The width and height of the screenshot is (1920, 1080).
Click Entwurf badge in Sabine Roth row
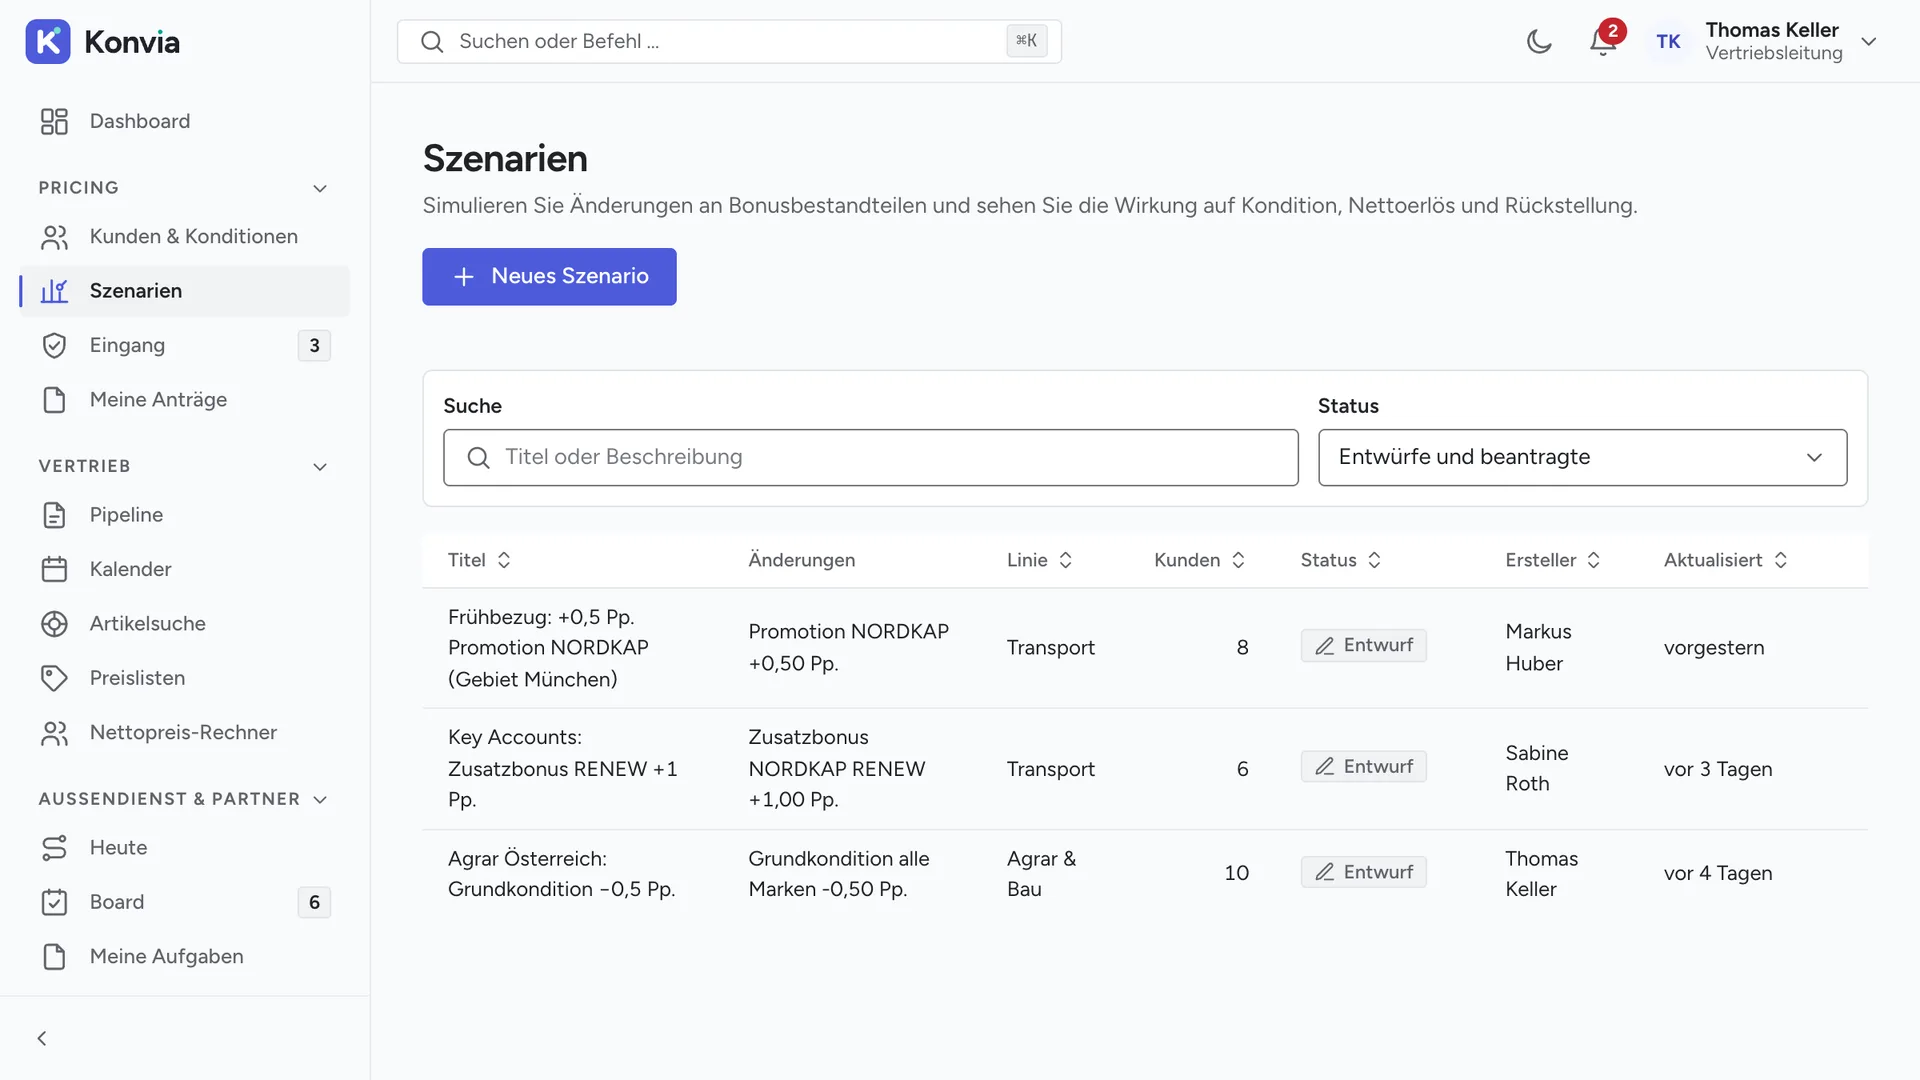(x=1363, y=766)
